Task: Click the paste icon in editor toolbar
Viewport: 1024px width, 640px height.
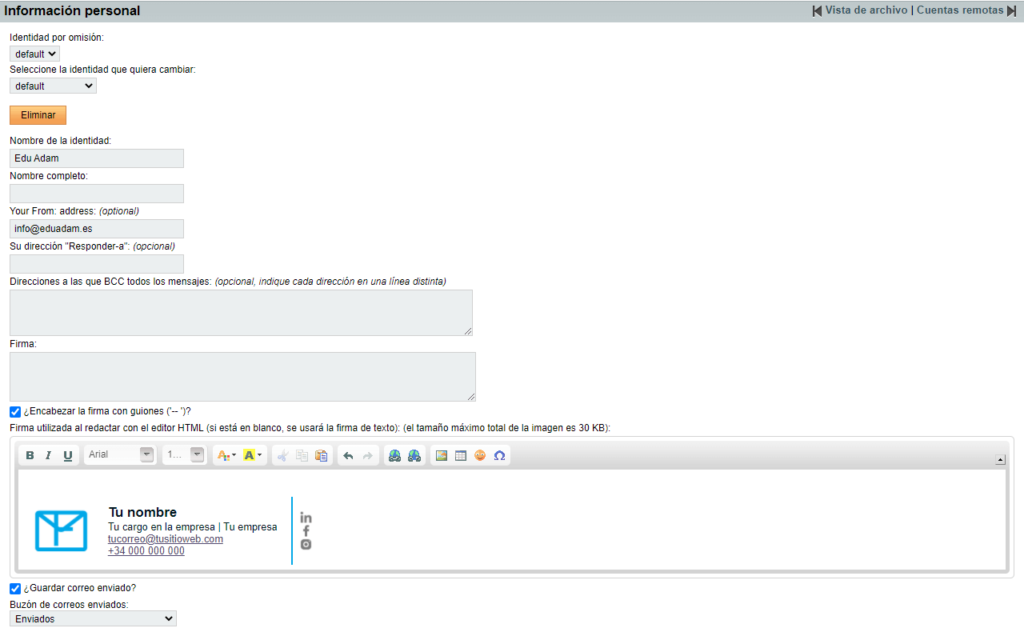Action: pyautogui.click(x=321, y=456)
